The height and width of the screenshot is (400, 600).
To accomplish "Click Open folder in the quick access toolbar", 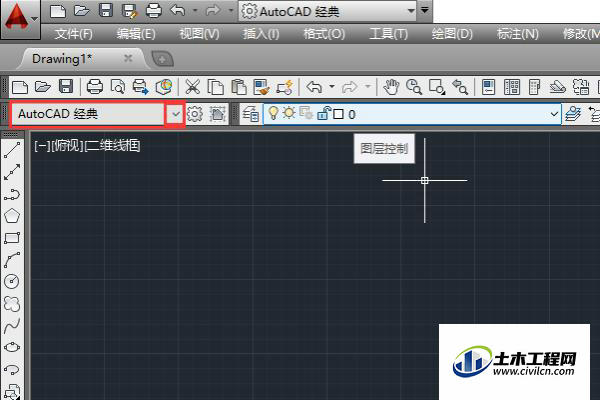I will coord(82,10).
